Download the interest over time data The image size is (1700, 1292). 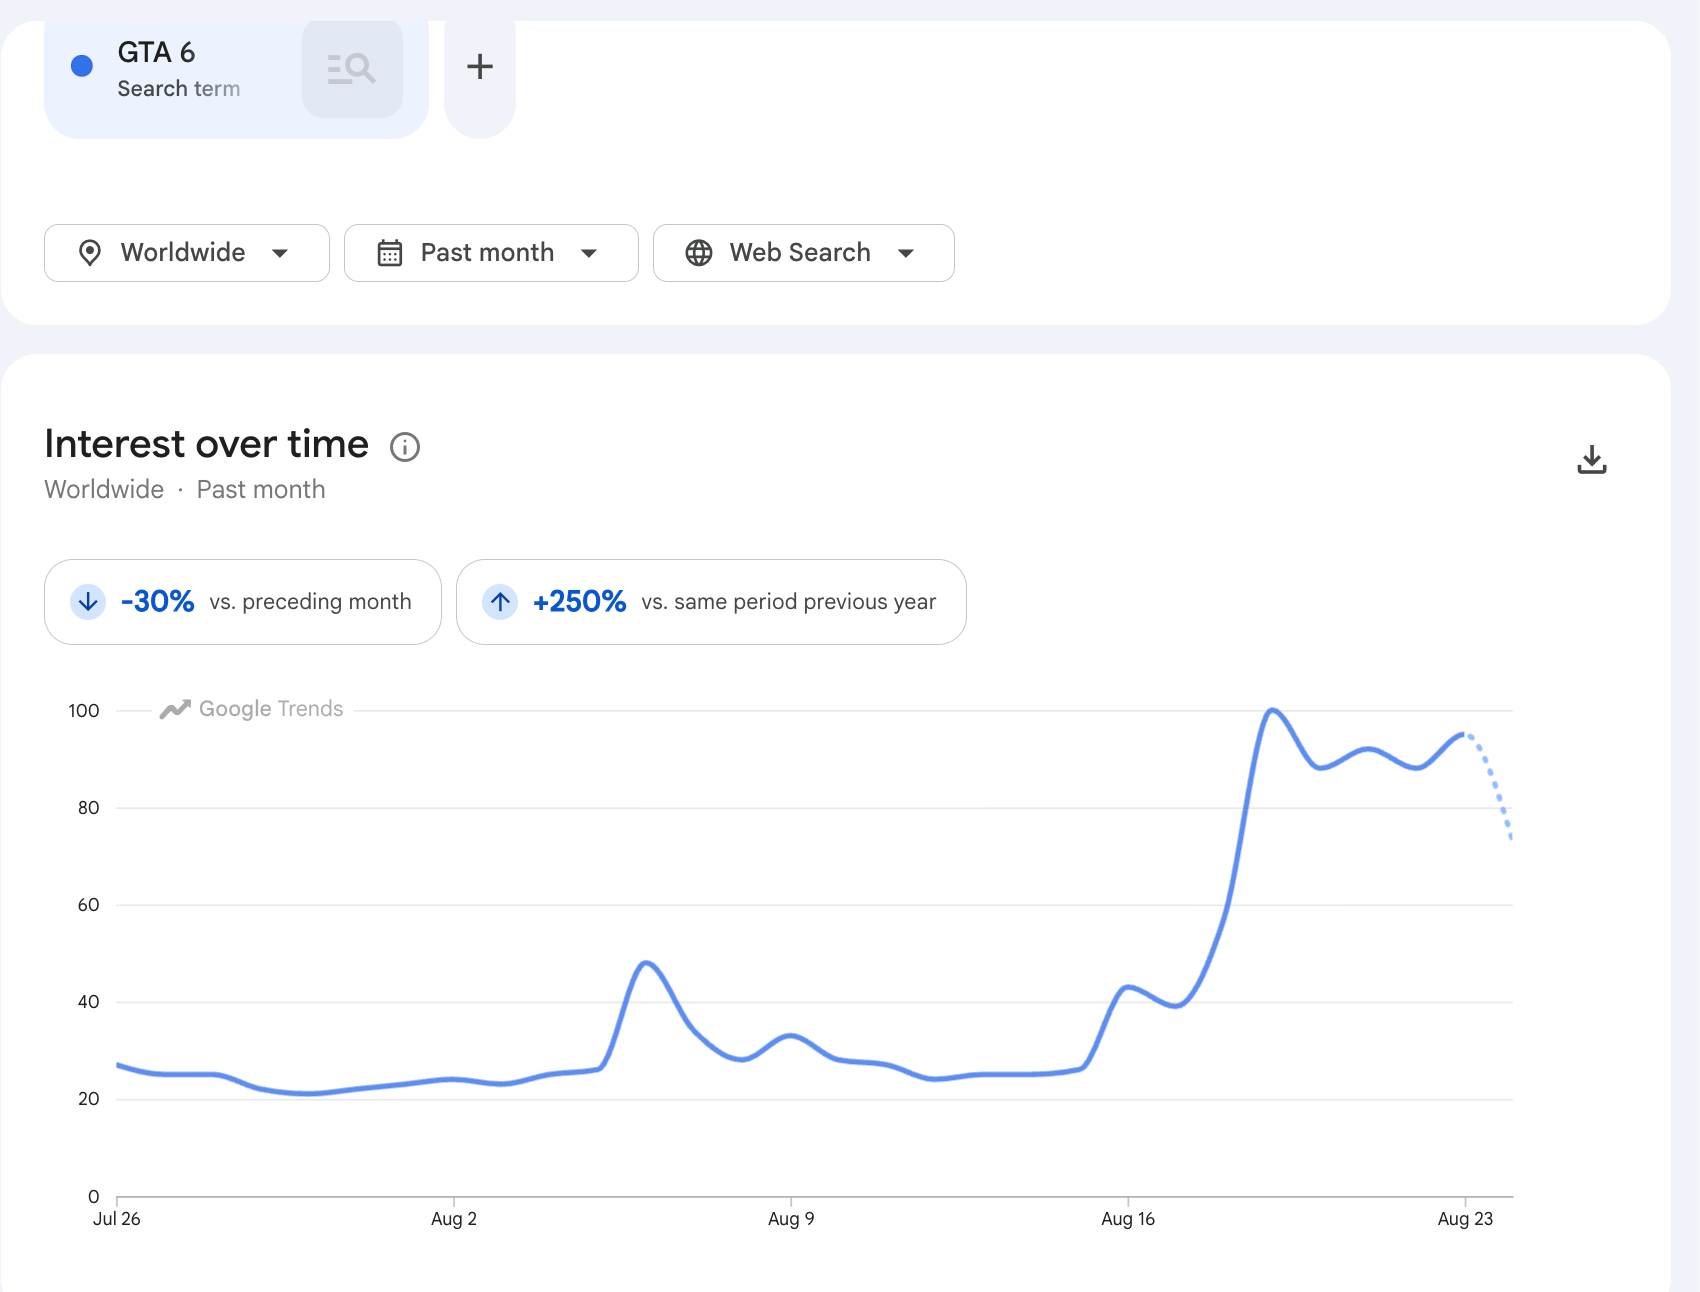1592,460
